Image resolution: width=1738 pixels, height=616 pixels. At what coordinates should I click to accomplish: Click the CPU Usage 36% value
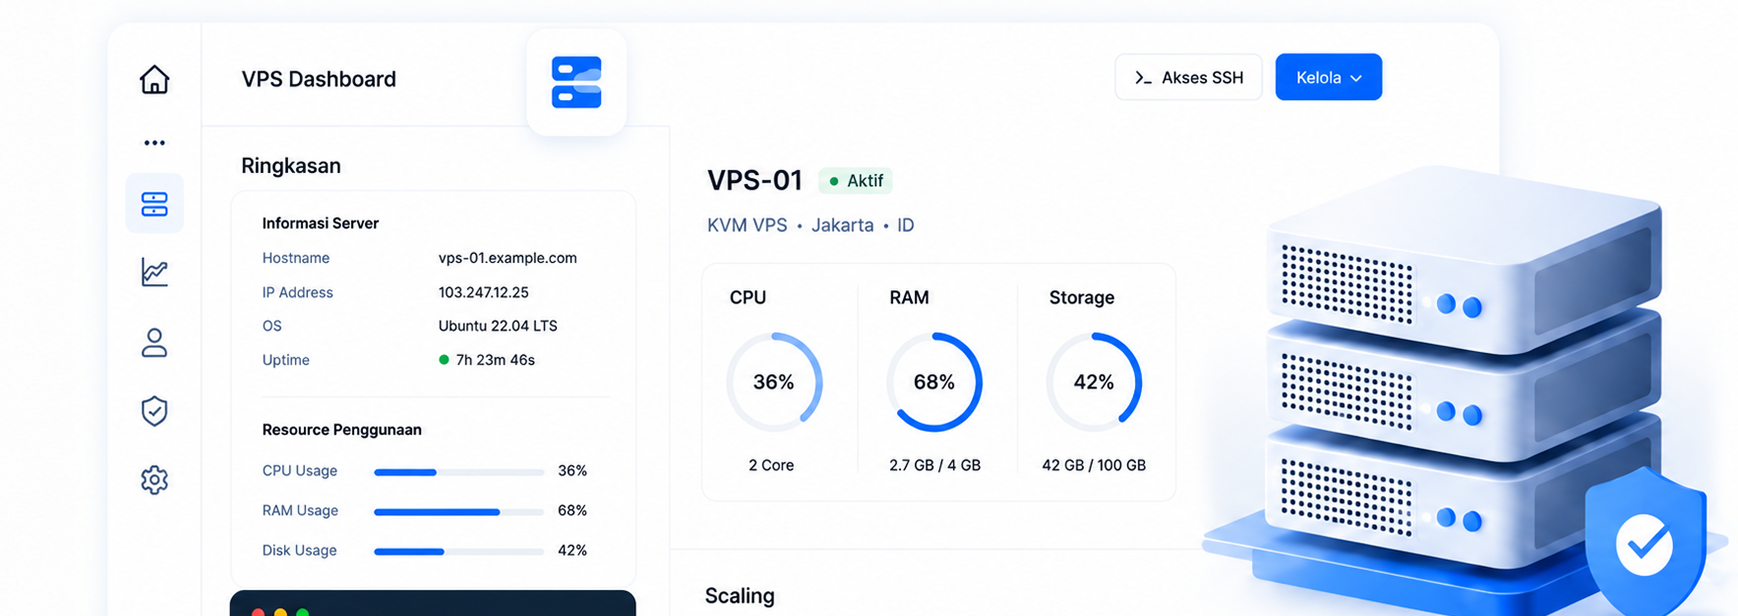click(x=572, y=471)
